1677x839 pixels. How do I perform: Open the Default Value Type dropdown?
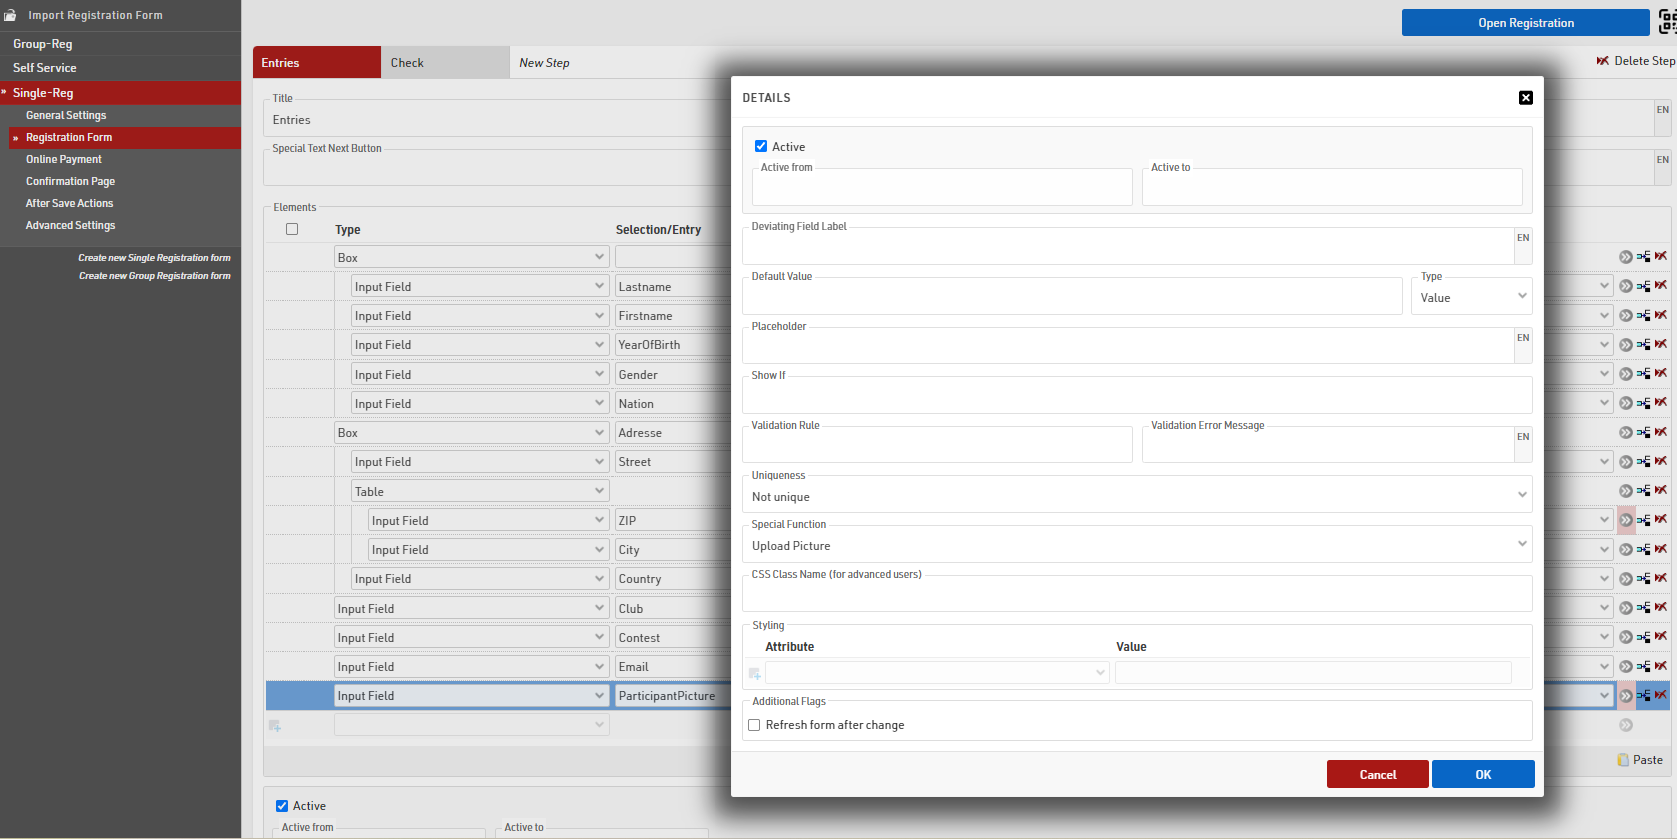point(1471,297)
